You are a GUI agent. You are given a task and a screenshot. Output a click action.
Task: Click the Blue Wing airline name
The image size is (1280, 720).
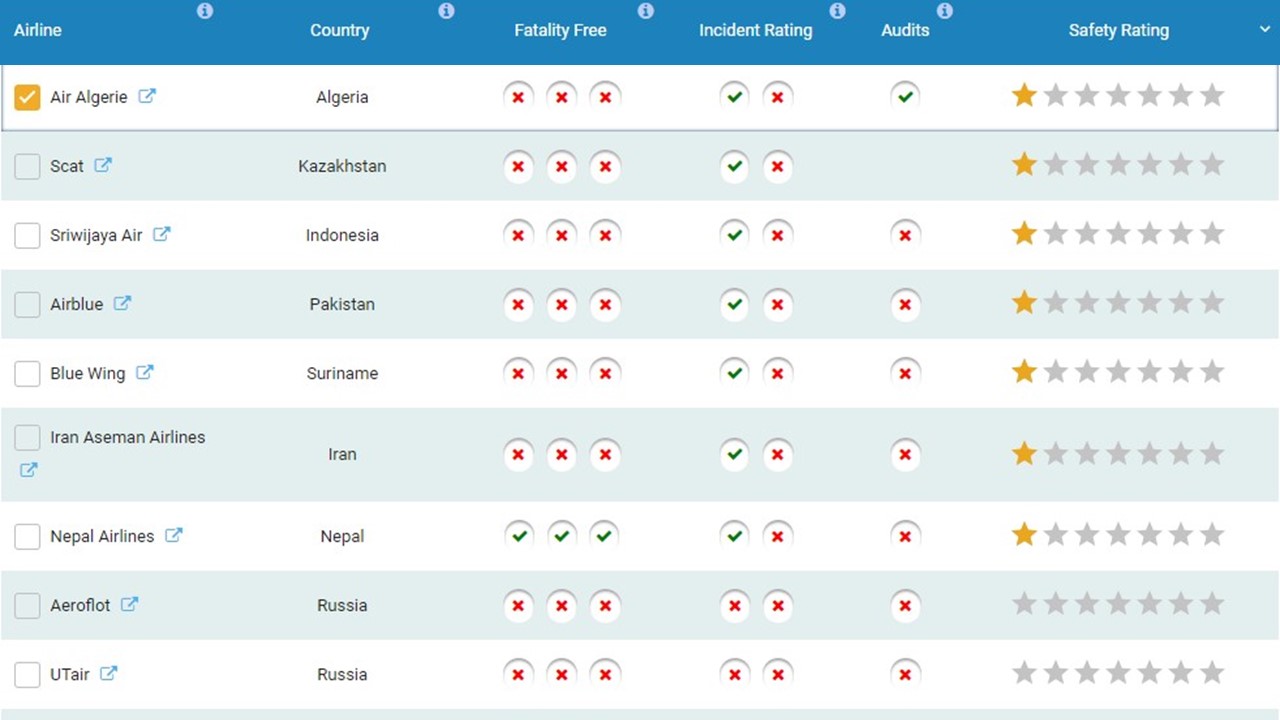point(88,373)
